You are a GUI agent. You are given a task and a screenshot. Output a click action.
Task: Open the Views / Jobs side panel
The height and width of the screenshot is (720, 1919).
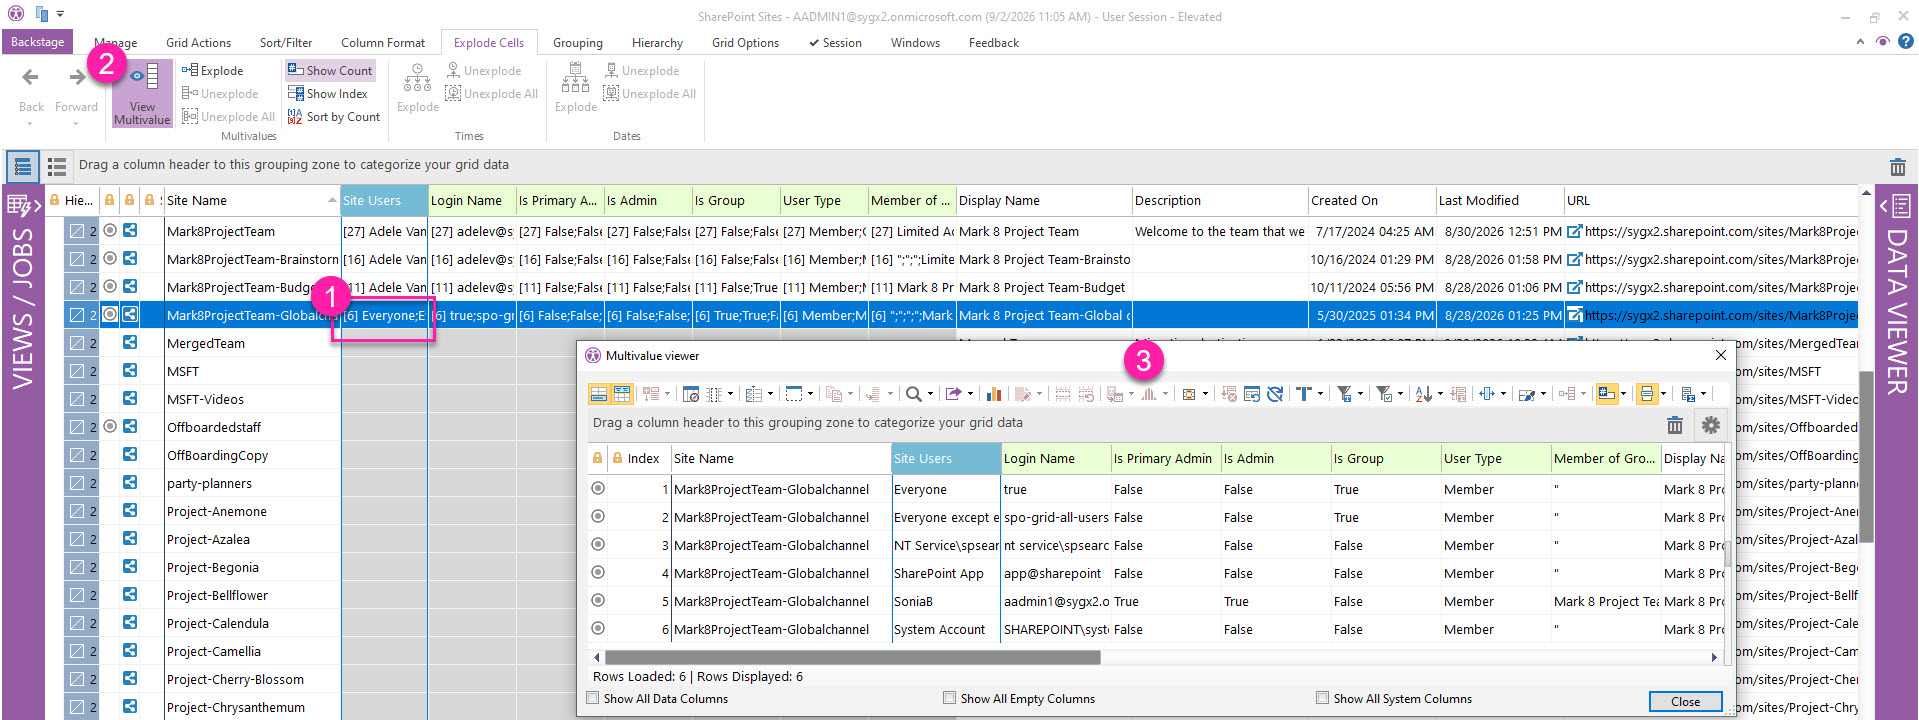(x=23, y=452)
